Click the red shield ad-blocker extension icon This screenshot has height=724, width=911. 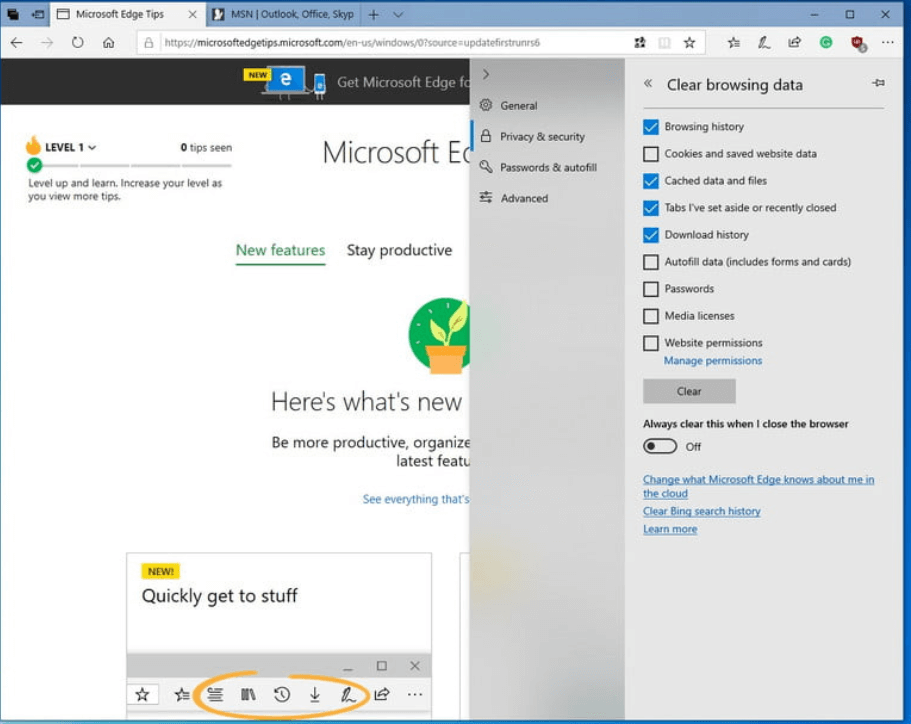[858, 43]
